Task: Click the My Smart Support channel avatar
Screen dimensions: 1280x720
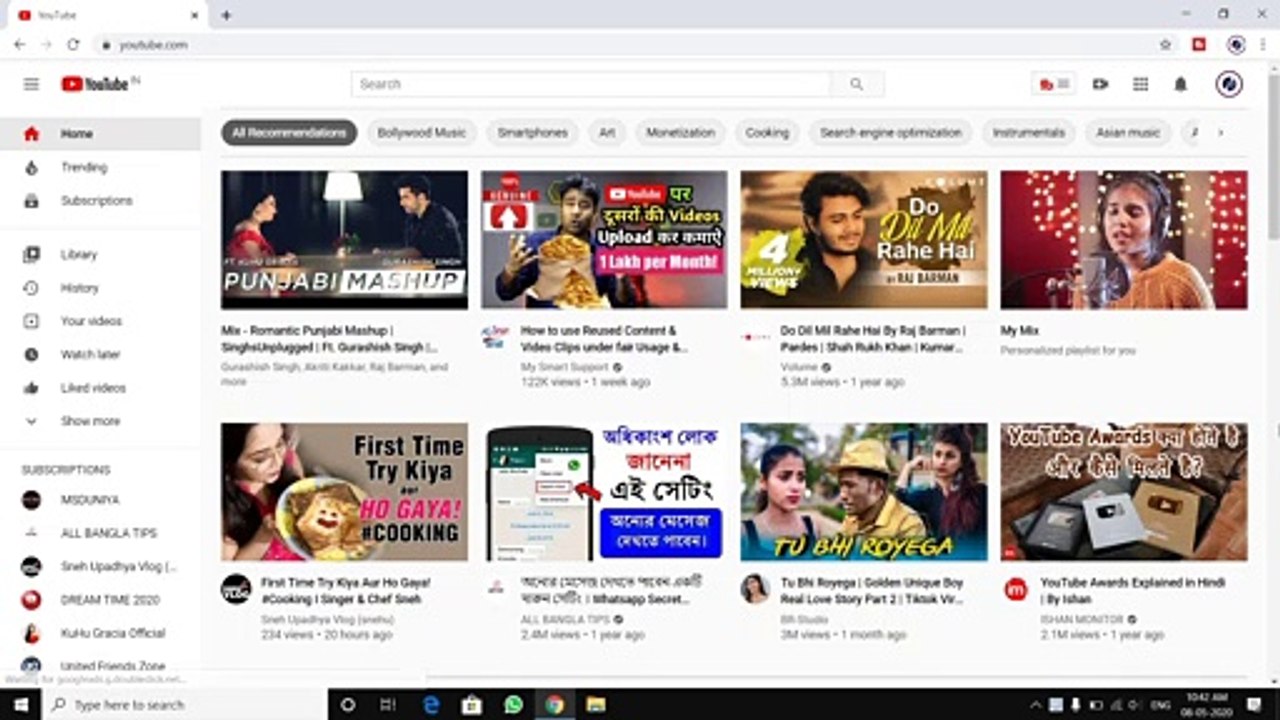Action: tap(495, 337)
